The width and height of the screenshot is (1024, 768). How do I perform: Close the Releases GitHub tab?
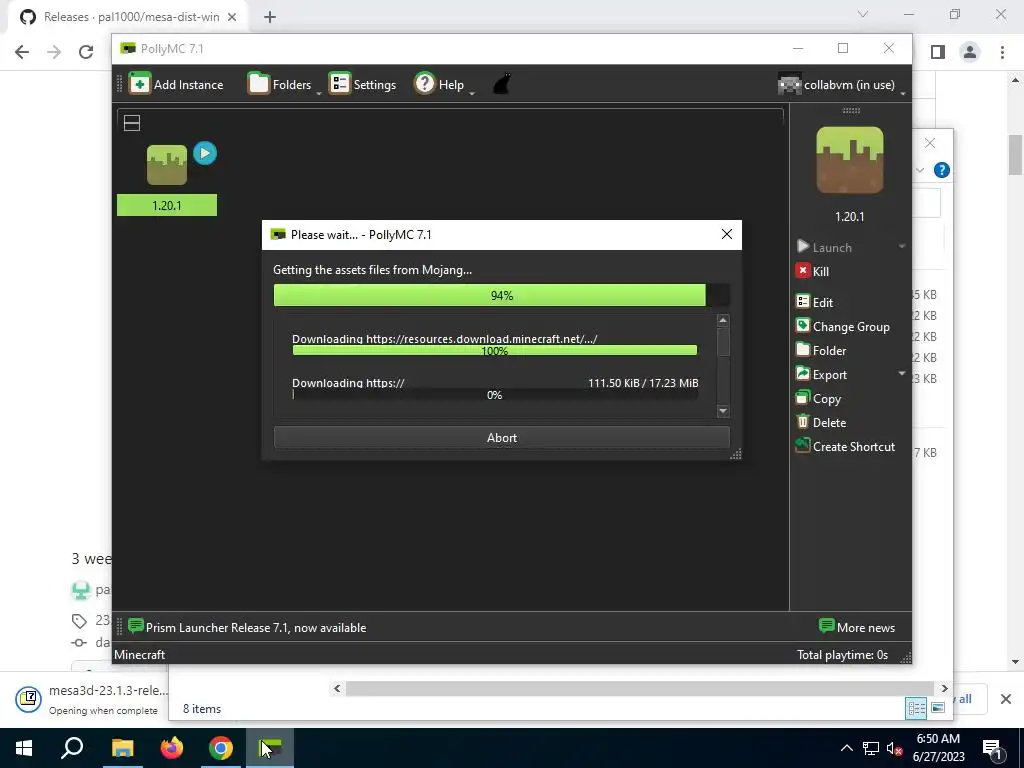(x=232, y=17)
